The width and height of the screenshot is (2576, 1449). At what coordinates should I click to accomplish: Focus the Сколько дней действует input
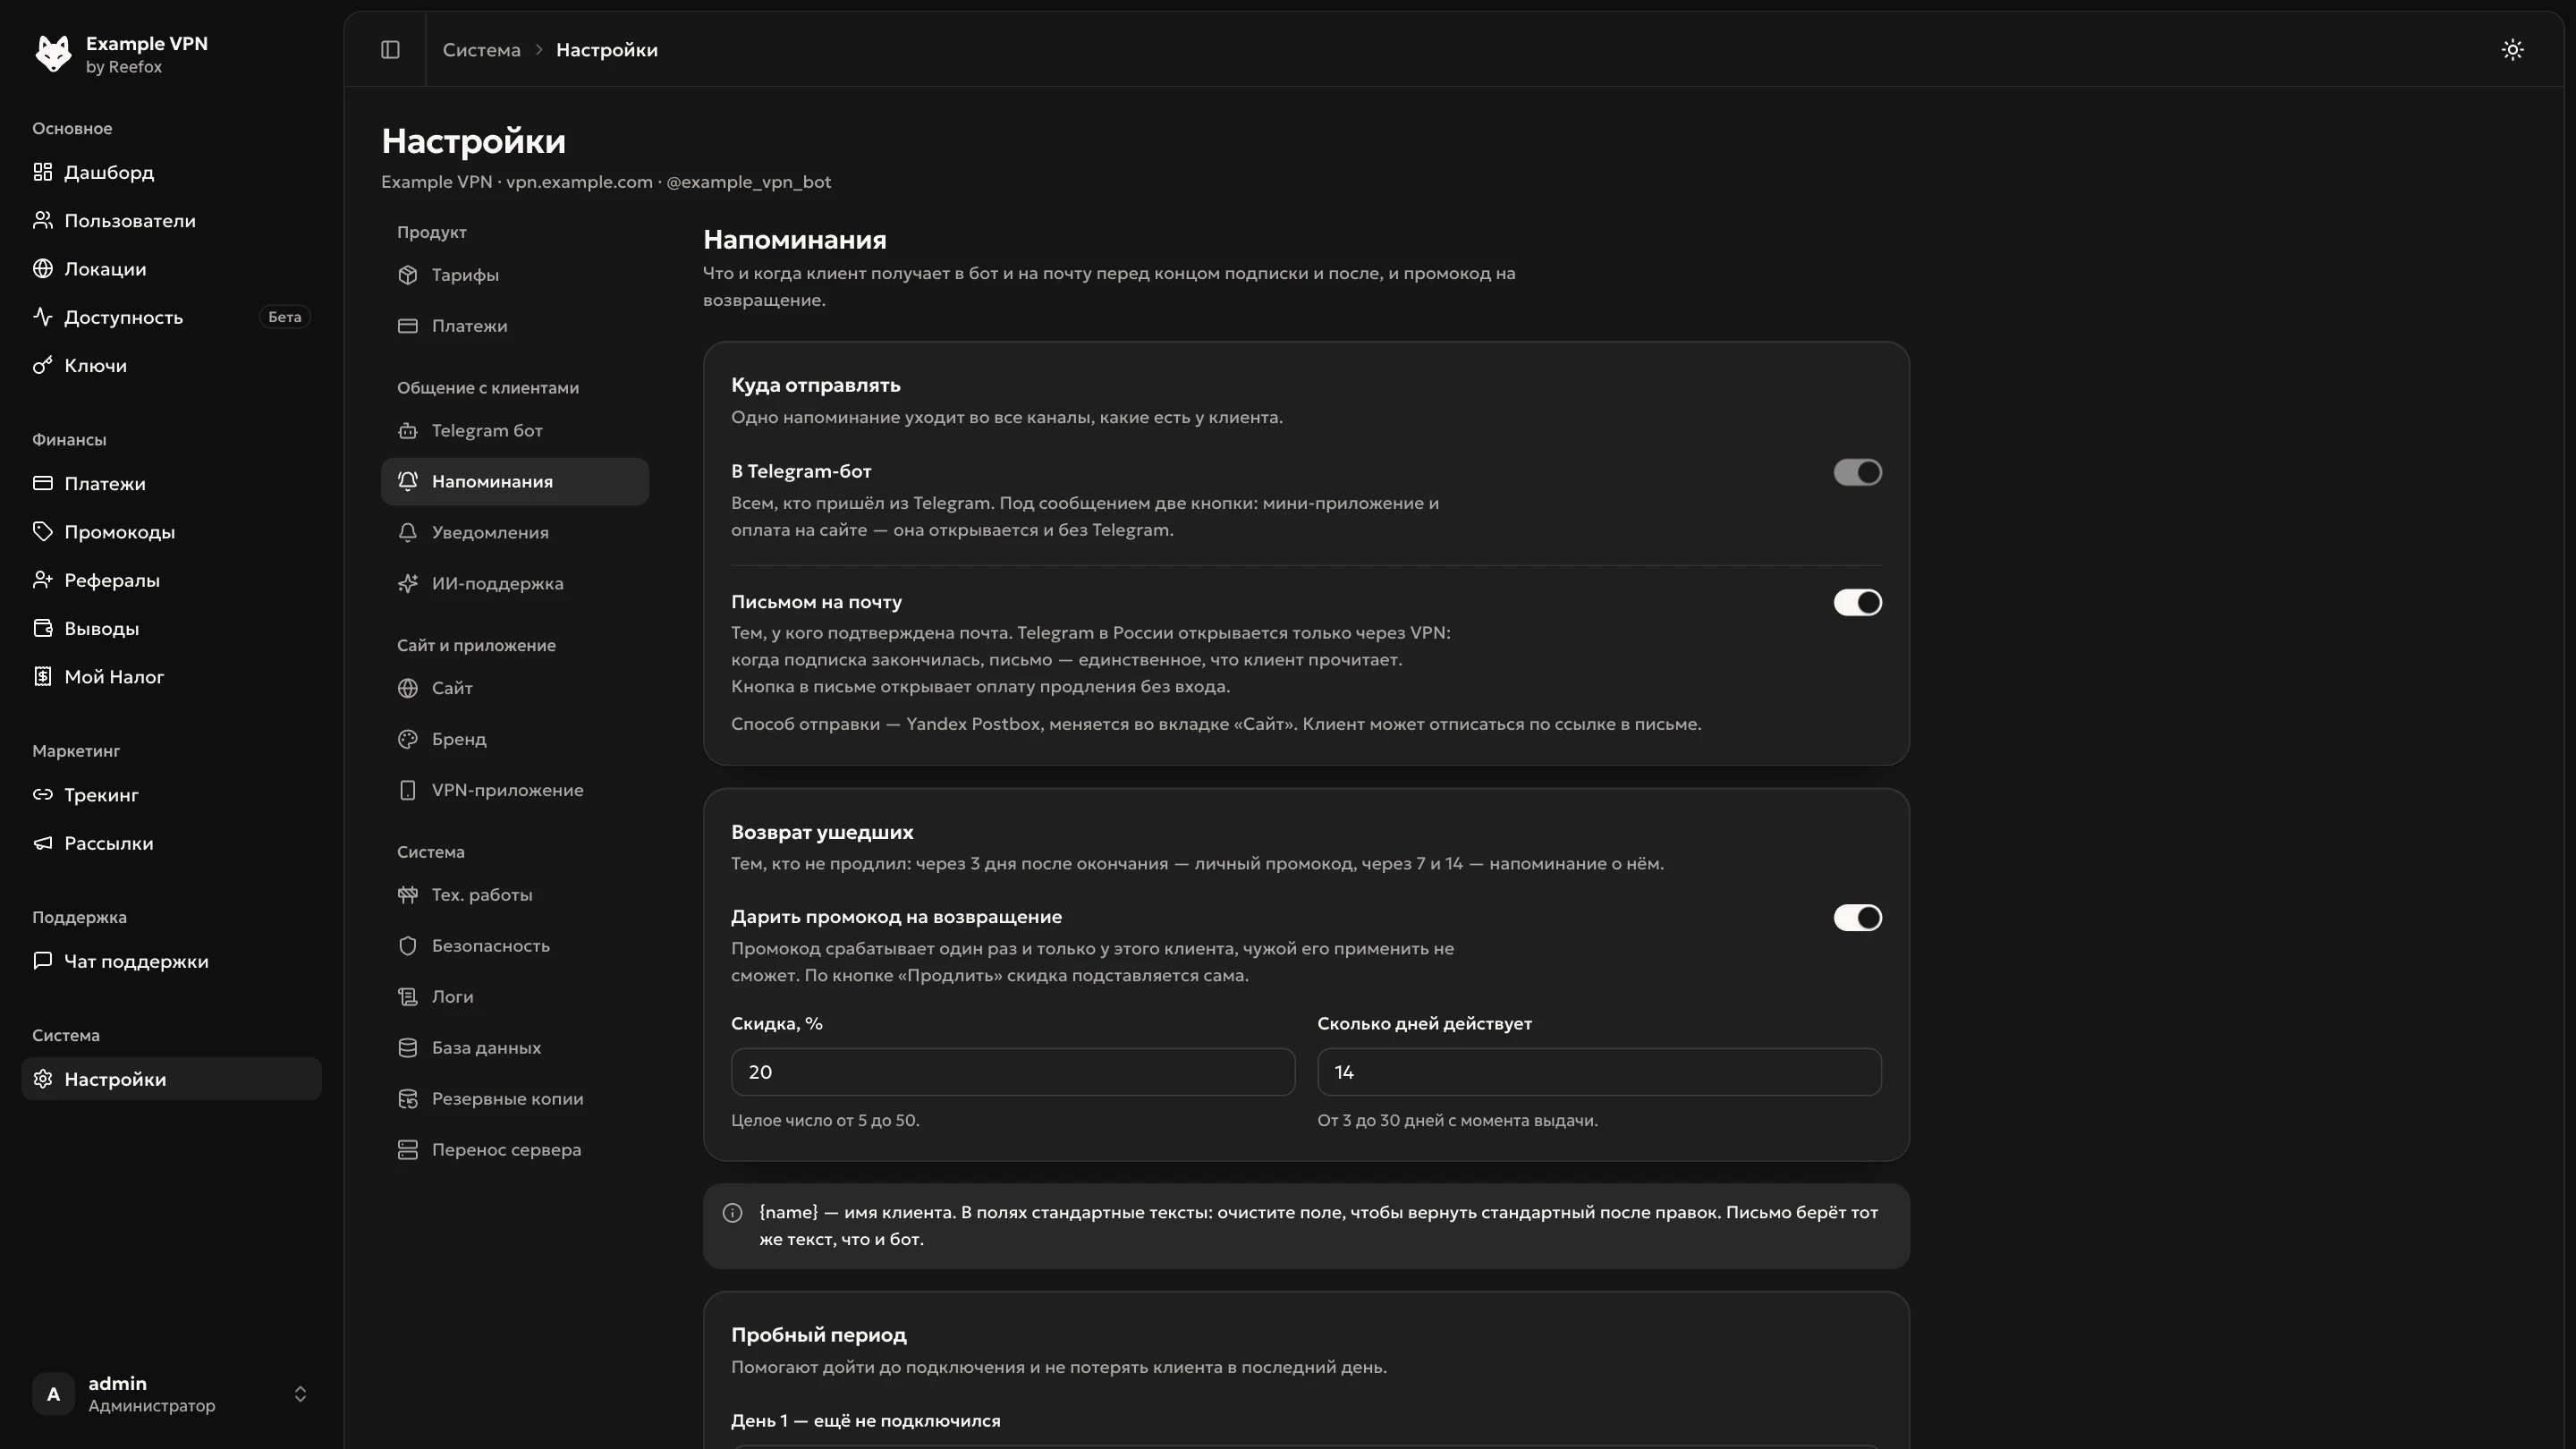tap(1599, 1072)
